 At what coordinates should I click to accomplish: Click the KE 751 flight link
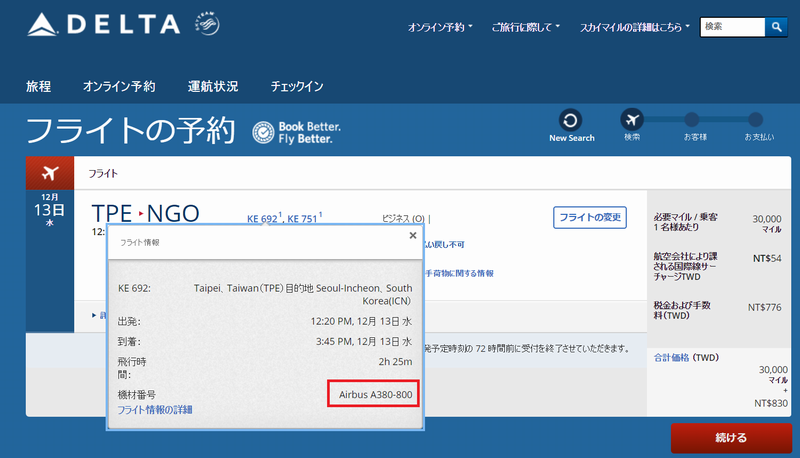[x=304, y=218]
